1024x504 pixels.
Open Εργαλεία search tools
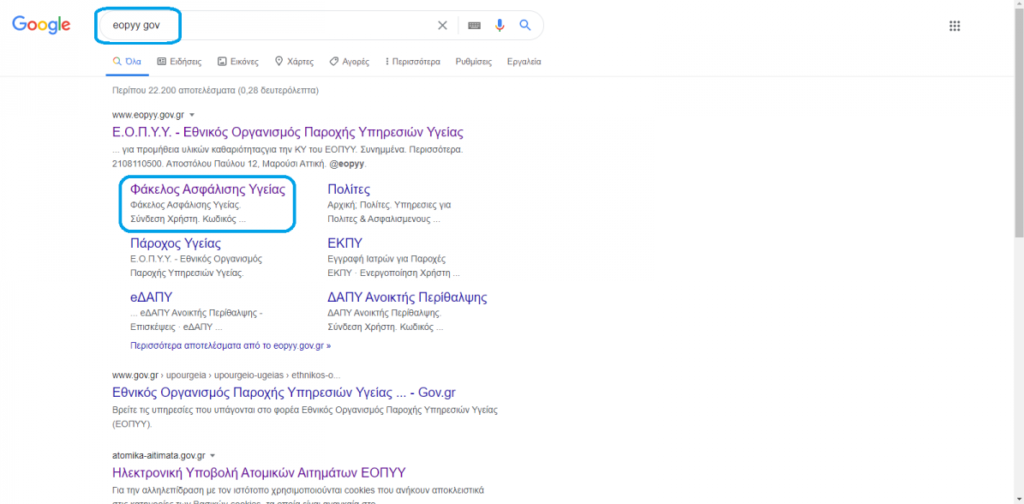[x=524, y=62]
